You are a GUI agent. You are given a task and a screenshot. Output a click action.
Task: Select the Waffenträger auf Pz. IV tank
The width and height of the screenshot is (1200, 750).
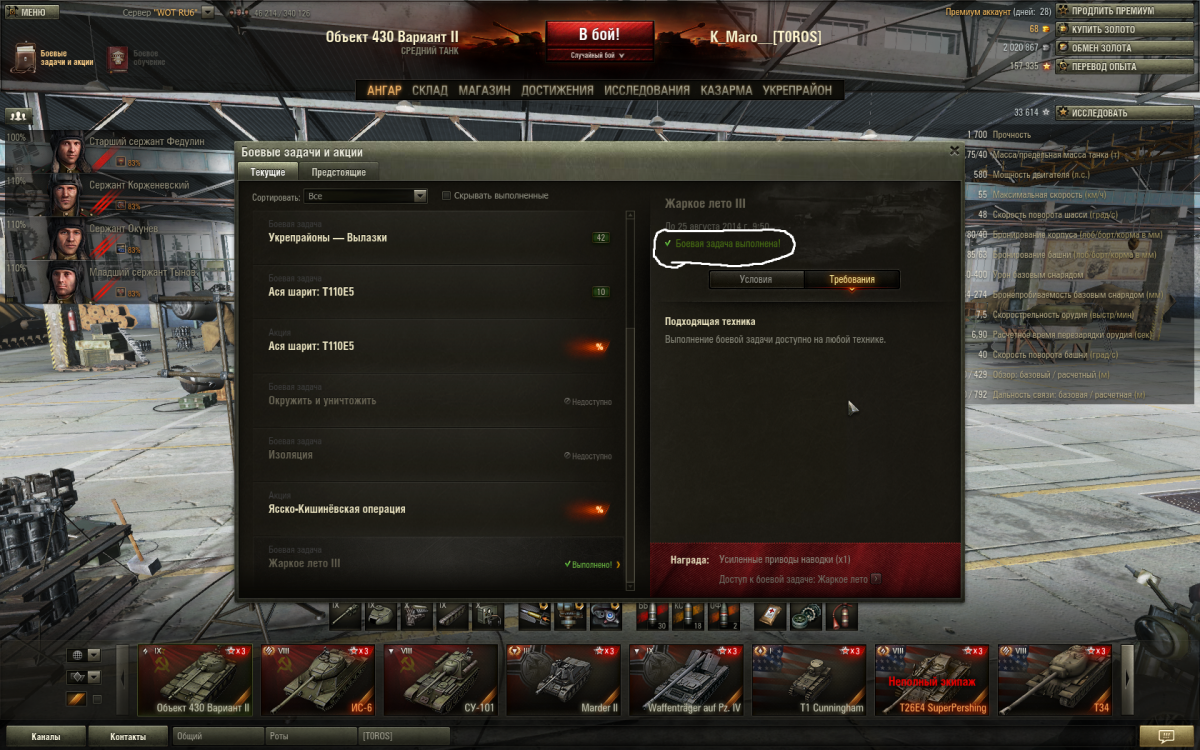pyautogui.click(x=686, y=680)
